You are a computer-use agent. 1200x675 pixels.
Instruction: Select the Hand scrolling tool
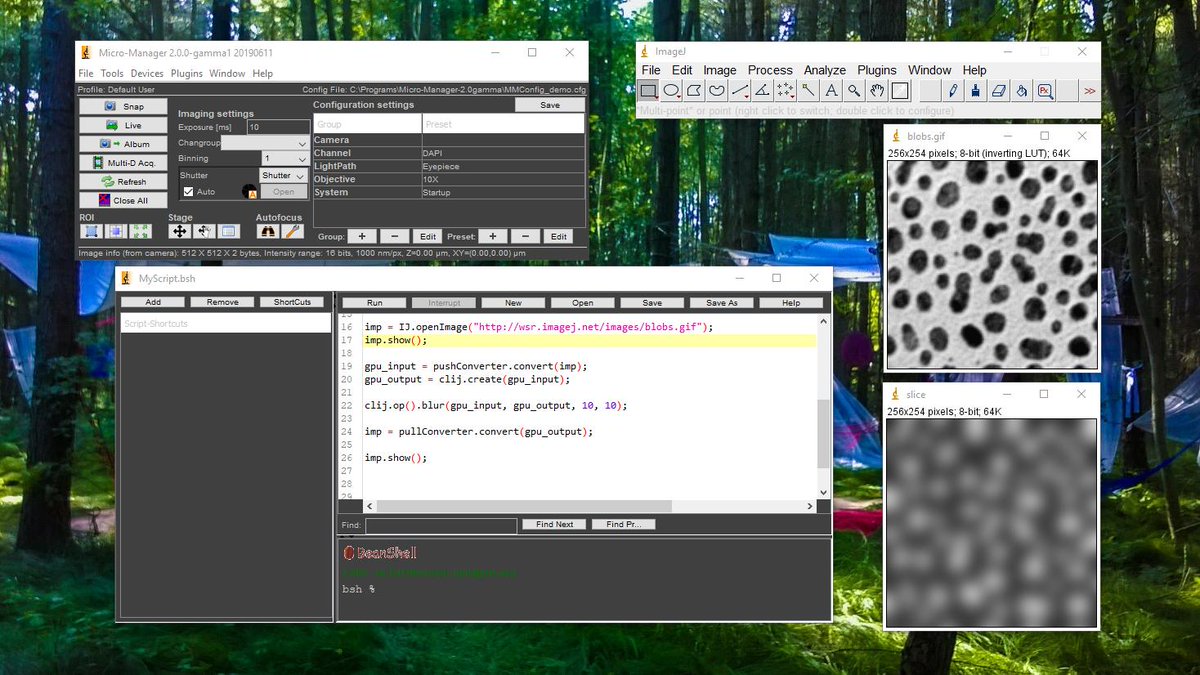coord(876,90)
